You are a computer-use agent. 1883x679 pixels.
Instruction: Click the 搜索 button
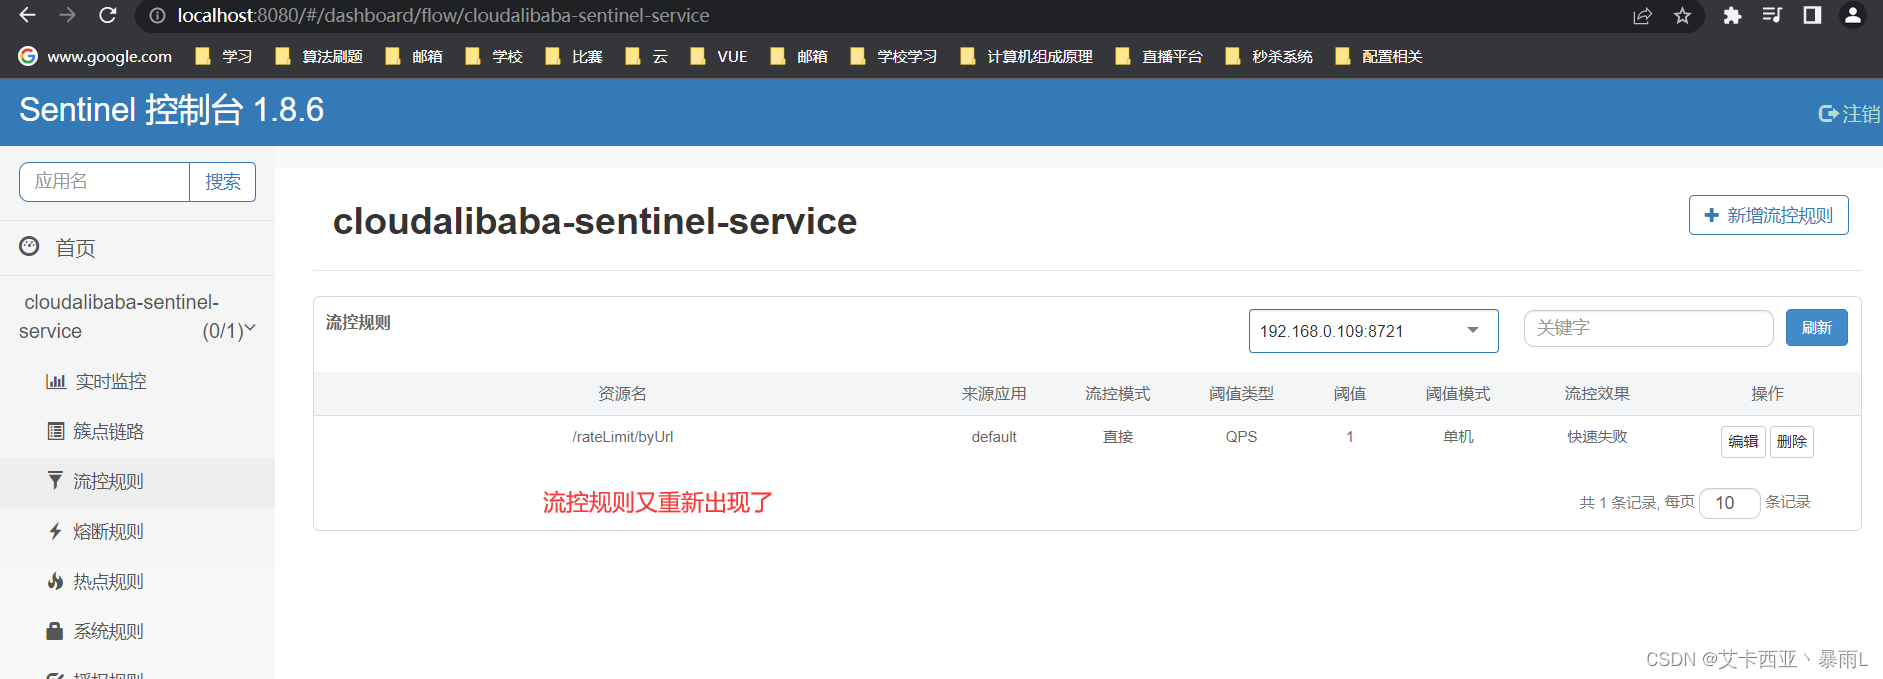(223, 181)
